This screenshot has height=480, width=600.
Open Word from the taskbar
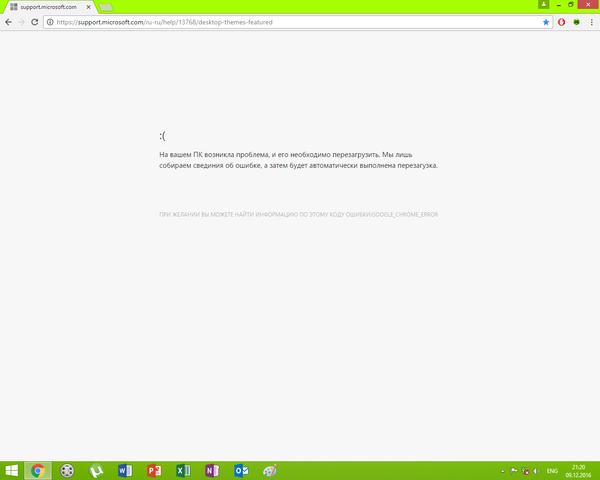tap(125, 470)
